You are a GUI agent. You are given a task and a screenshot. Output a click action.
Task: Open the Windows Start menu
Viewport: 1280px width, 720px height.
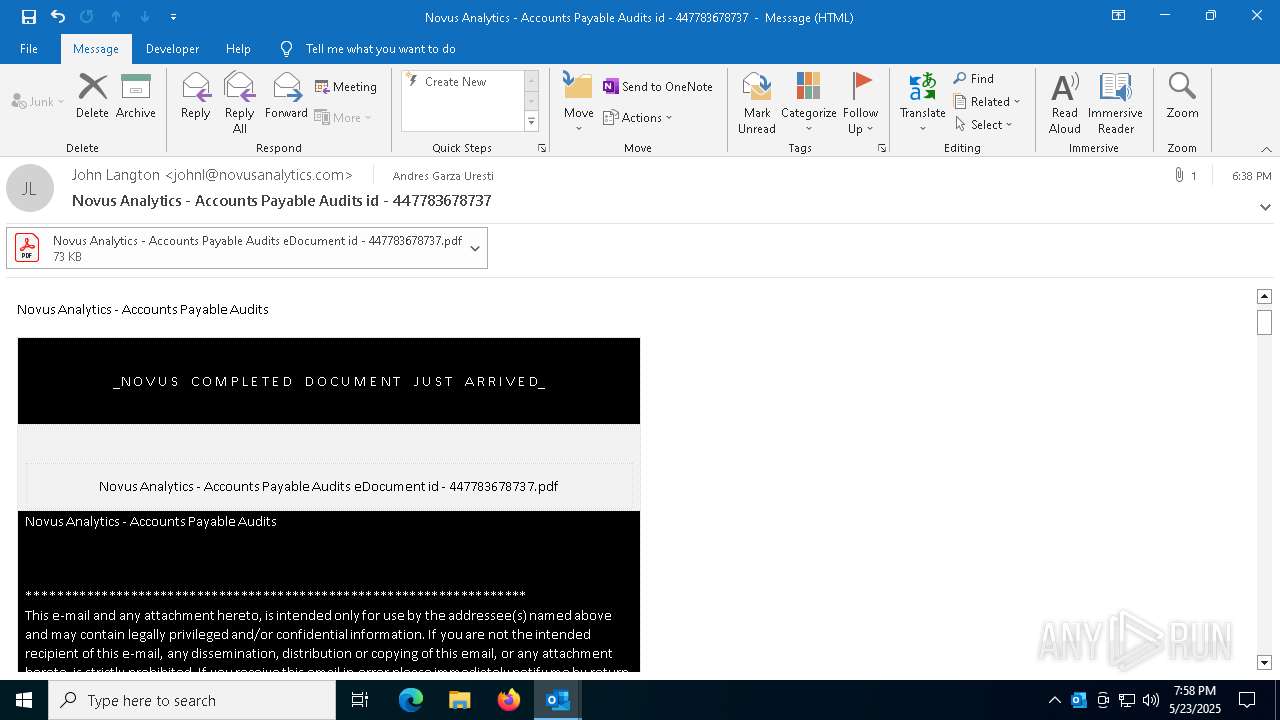coord(24,700)
